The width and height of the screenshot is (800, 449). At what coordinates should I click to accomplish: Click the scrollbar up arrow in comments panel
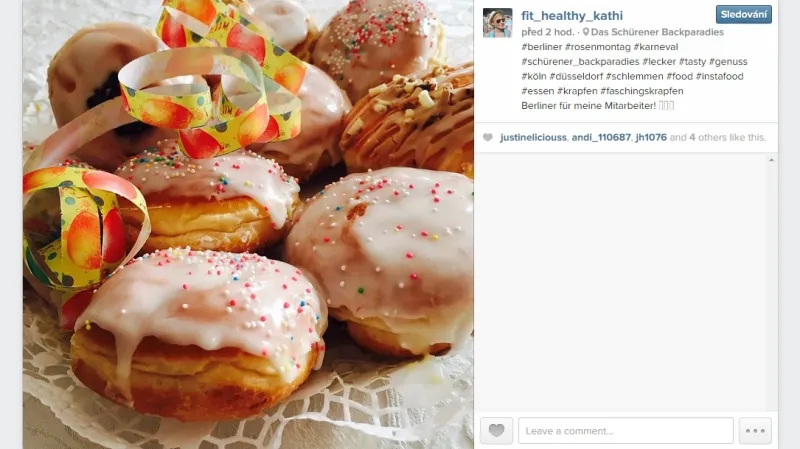coord(771,160)
